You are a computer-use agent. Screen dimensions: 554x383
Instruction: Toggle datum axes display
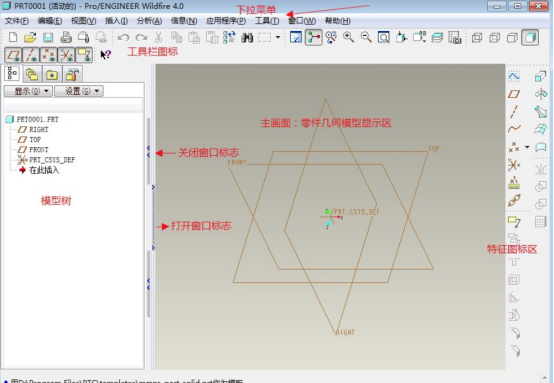31,55
